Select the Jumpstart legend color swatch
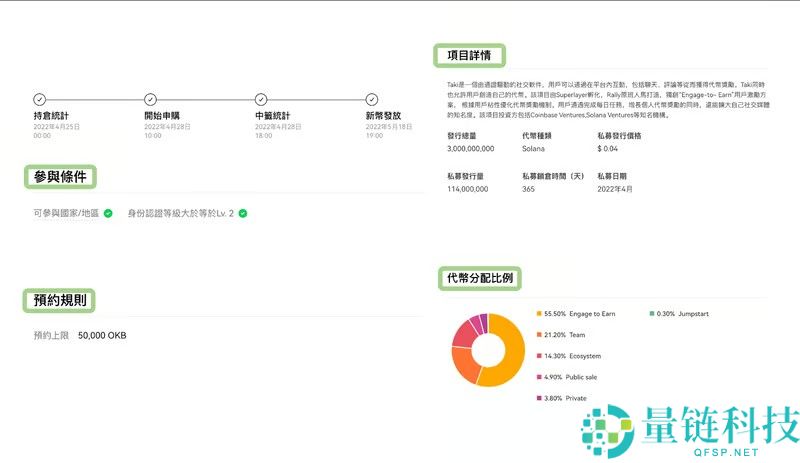The width and height of the screenshot is (800, 463). [x=652, y=313]
